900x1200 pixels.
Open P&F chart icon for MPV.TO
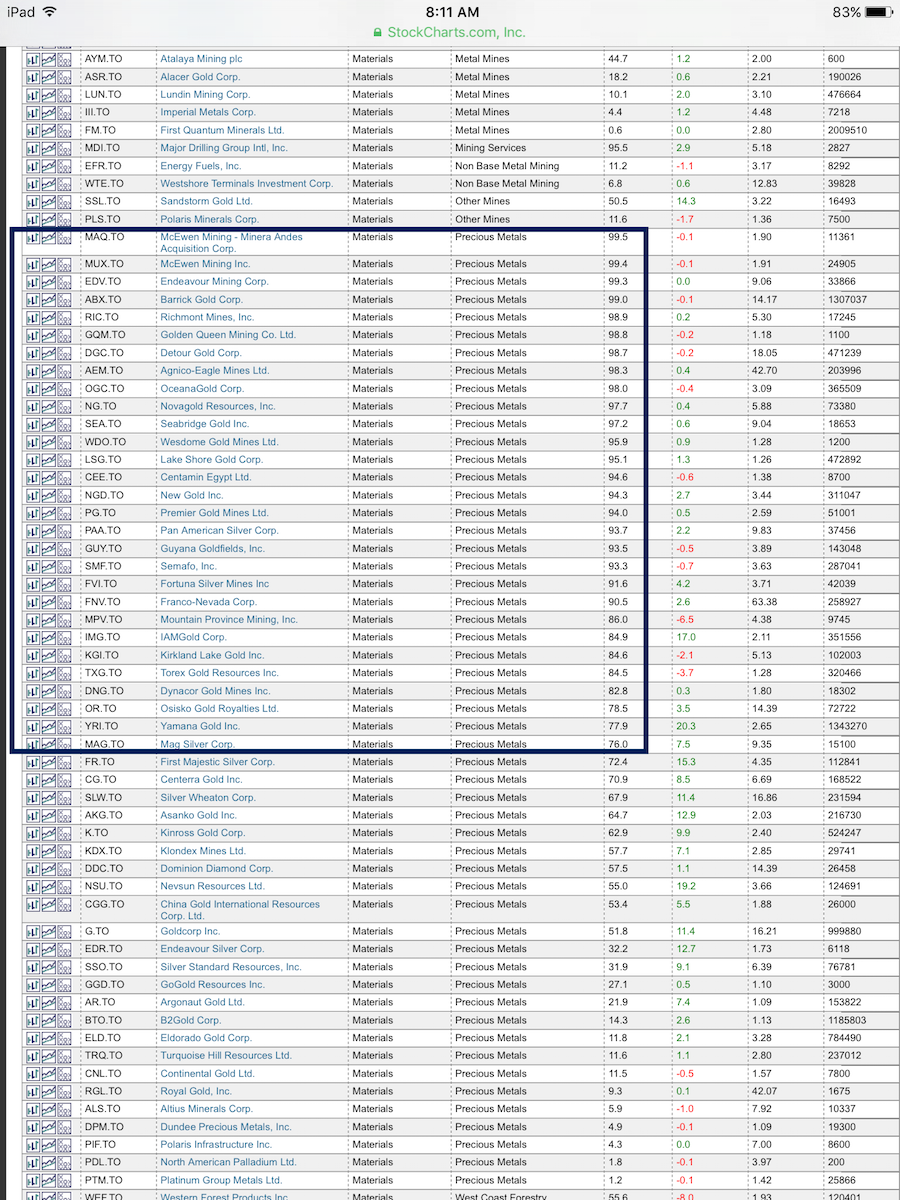coord(64,619)
